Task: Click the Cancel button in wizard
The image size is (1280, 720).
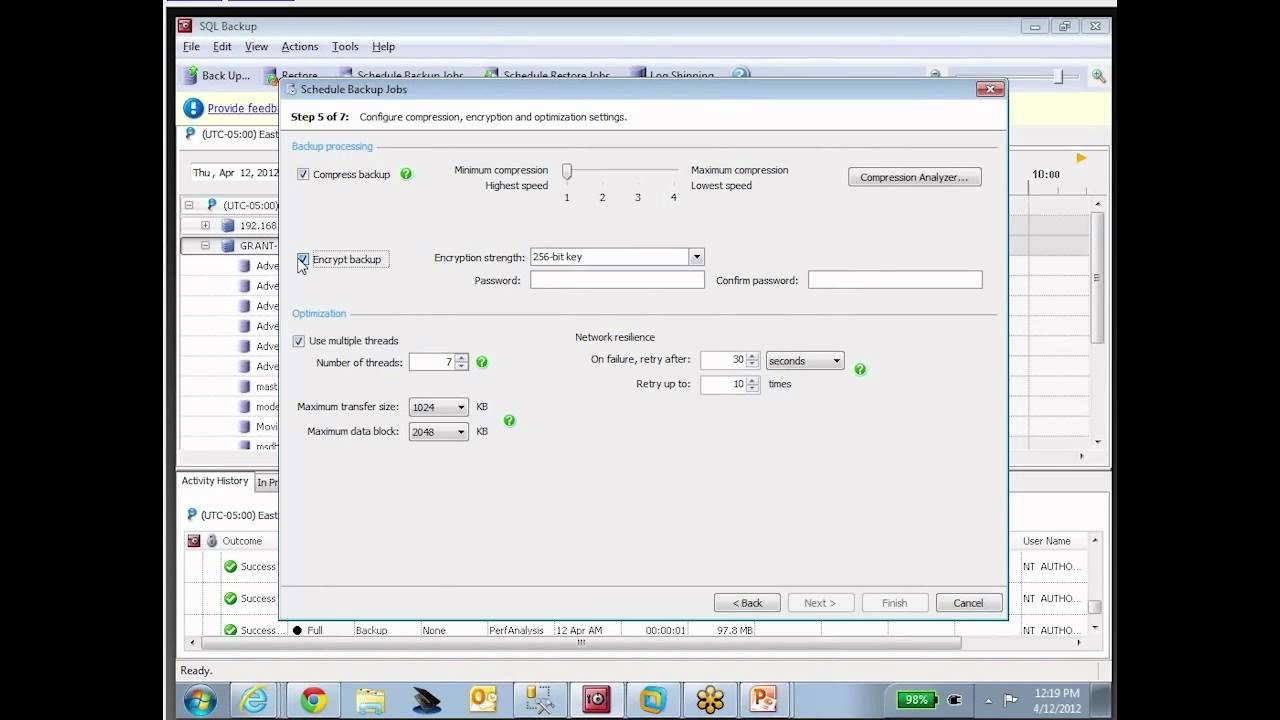Action: coord(968,603)
